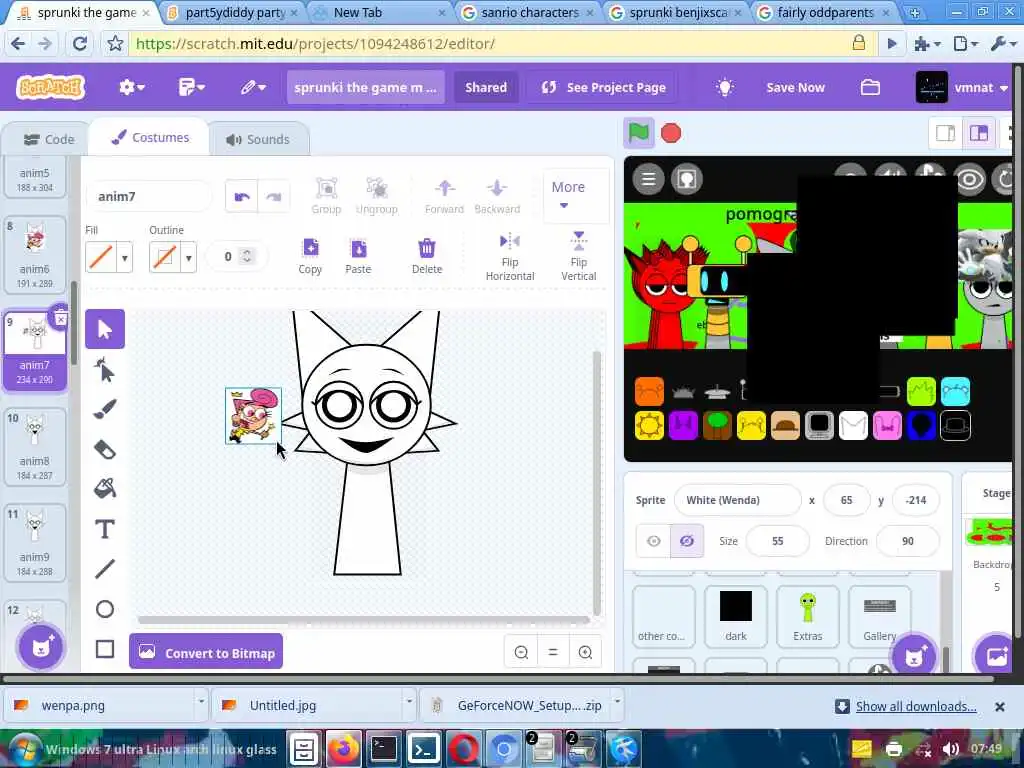The image size is (1024, 768).
Task: Open the Costumes tab
Action: pyautogui.click(x=150, y=137)
